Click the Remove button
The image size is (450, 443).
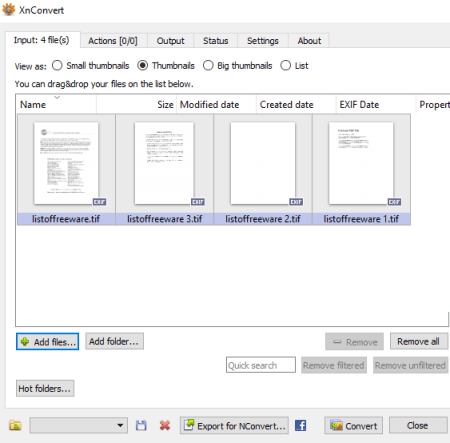pyautogui.click(x=354, y=342)
